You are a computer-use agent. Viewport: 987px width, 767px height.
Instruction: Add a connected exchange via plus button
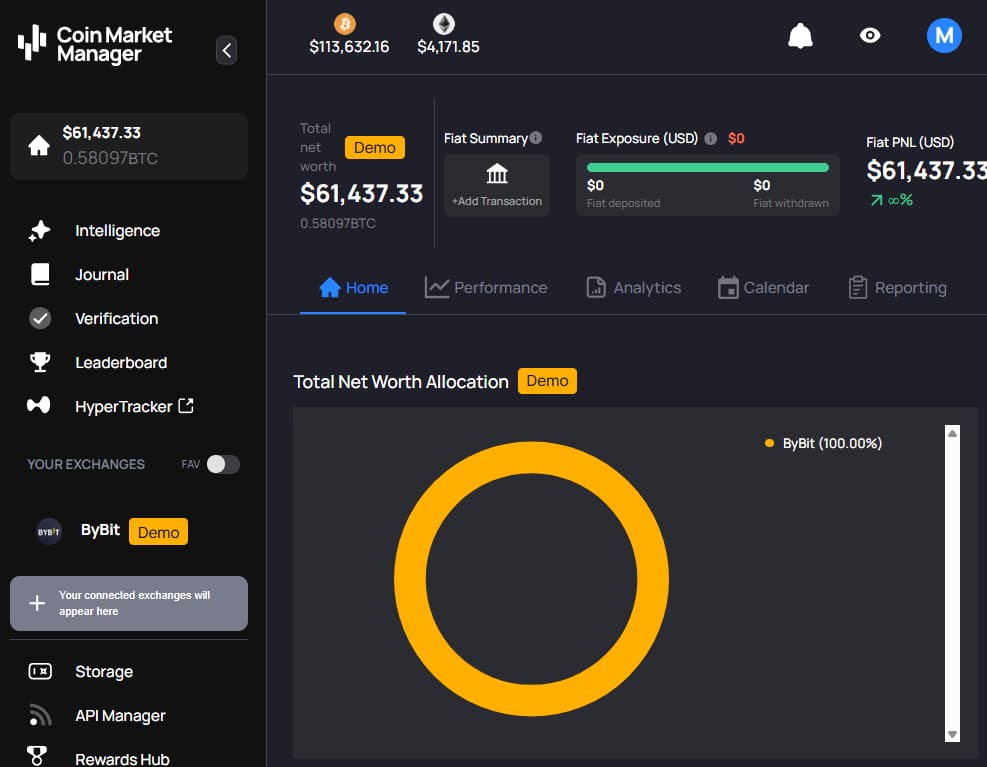[x=37, y=603]
